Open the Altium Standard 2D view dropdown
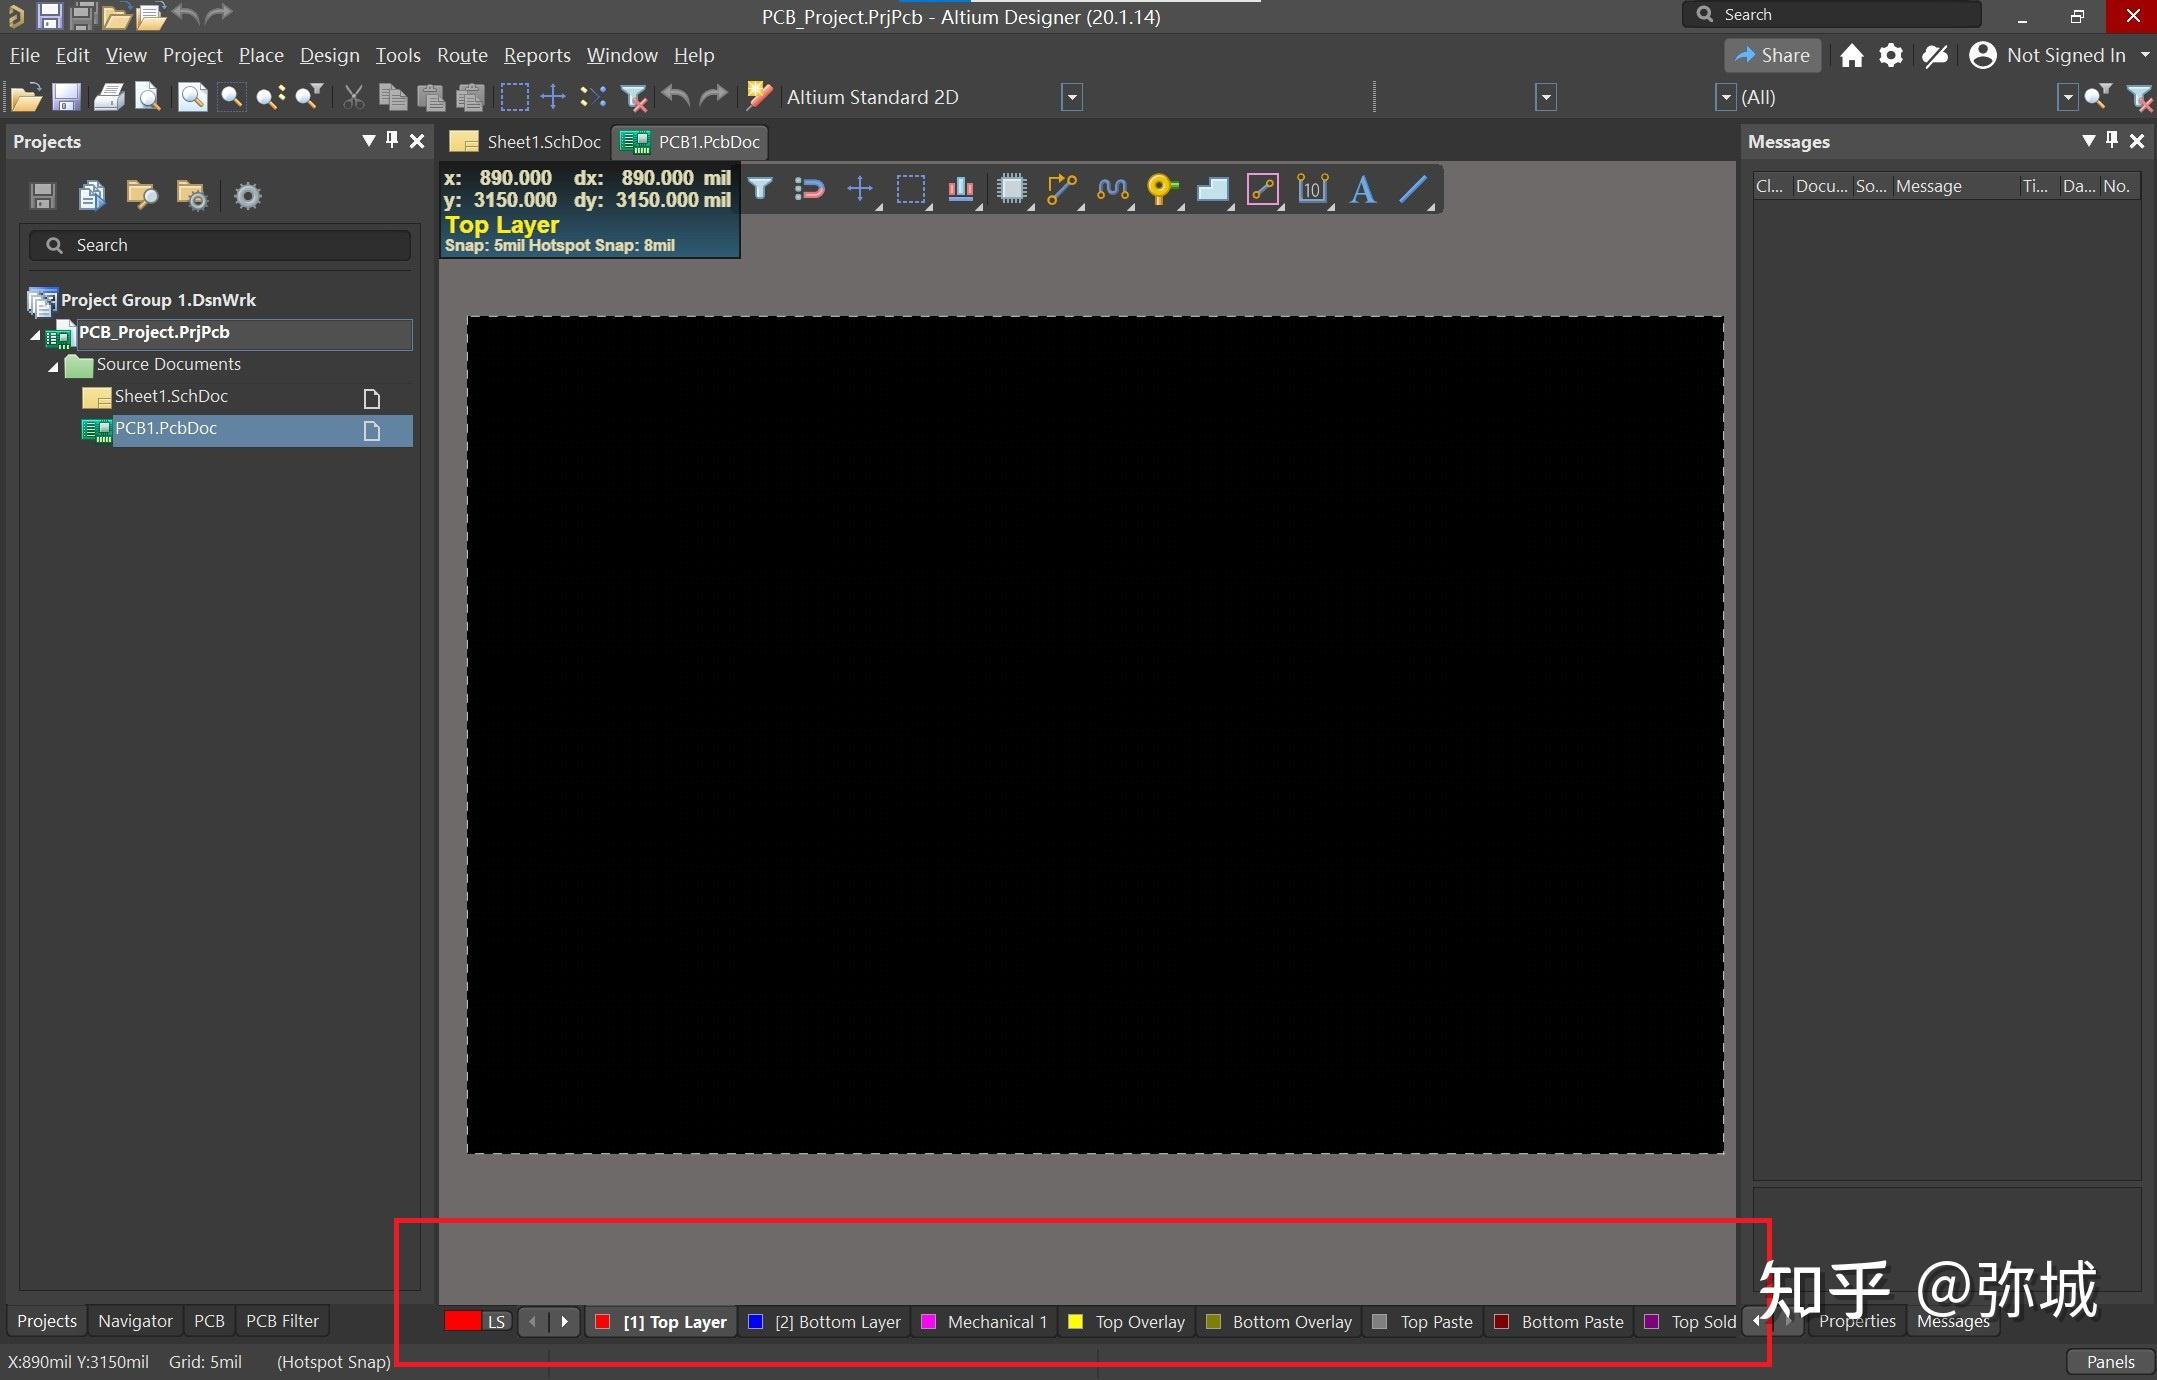The image size is (2157, 1380). click(x=1071, y=97)
